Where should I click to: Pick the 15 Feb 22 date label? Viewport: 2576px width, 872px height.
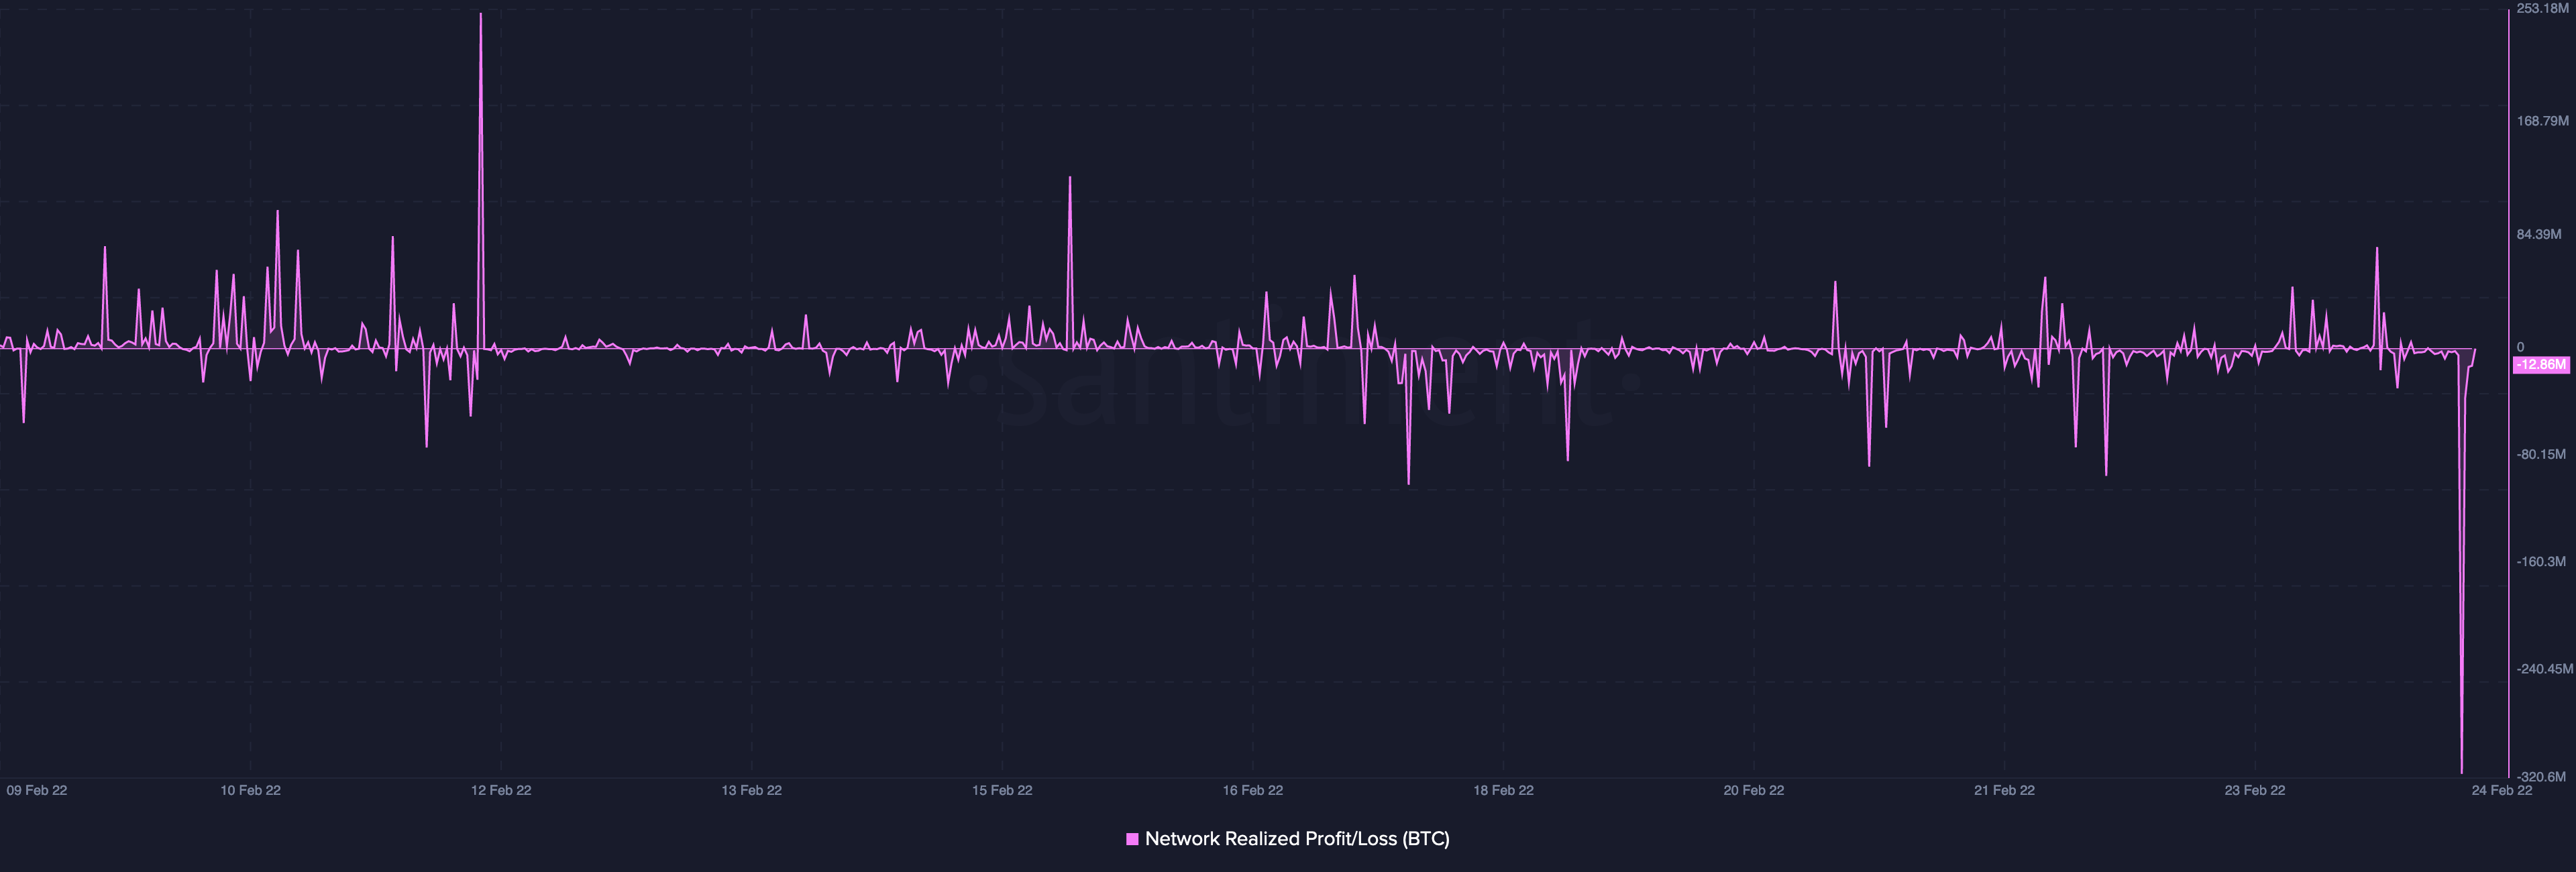tap(1002, 790)
